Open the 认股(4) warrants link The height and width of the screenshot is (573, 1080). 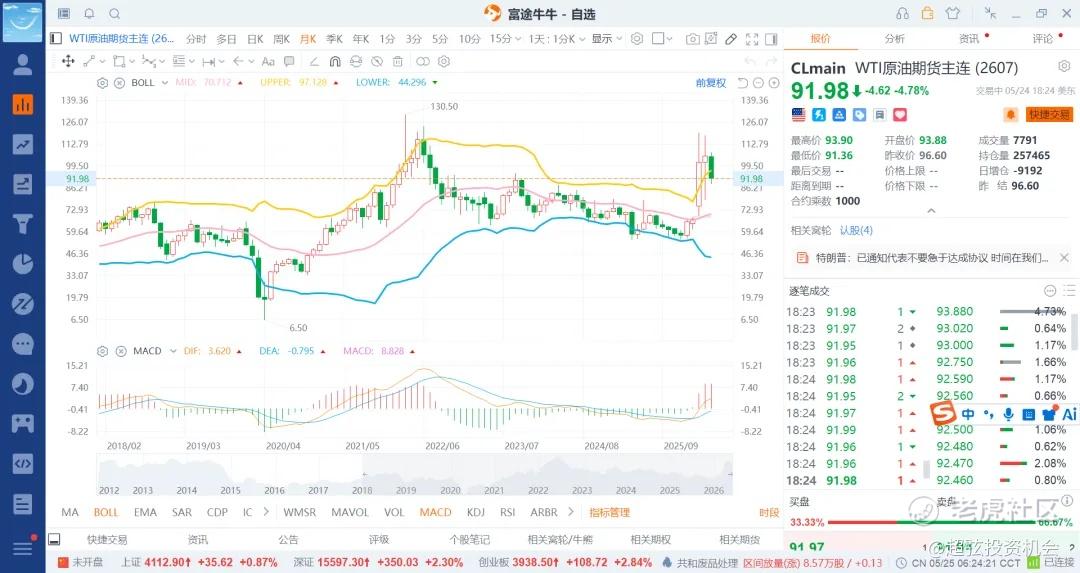(856, 230)
